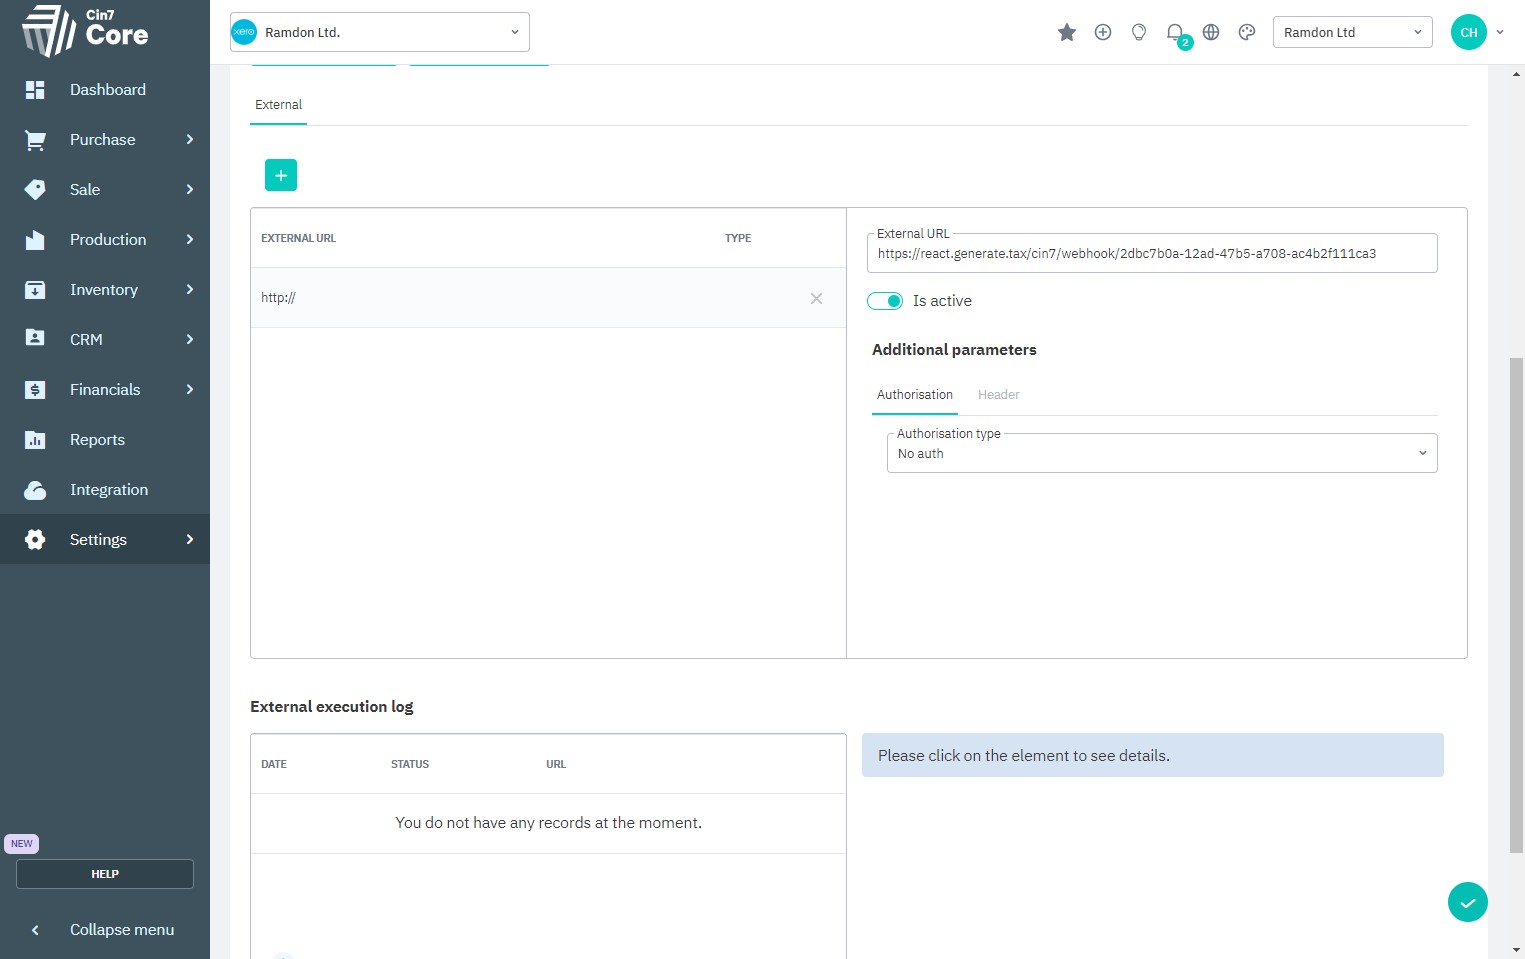Open the notifications bell
Image resolution: width=1525 pixels, height=959 pixels.
click(x=1175, y=33)
